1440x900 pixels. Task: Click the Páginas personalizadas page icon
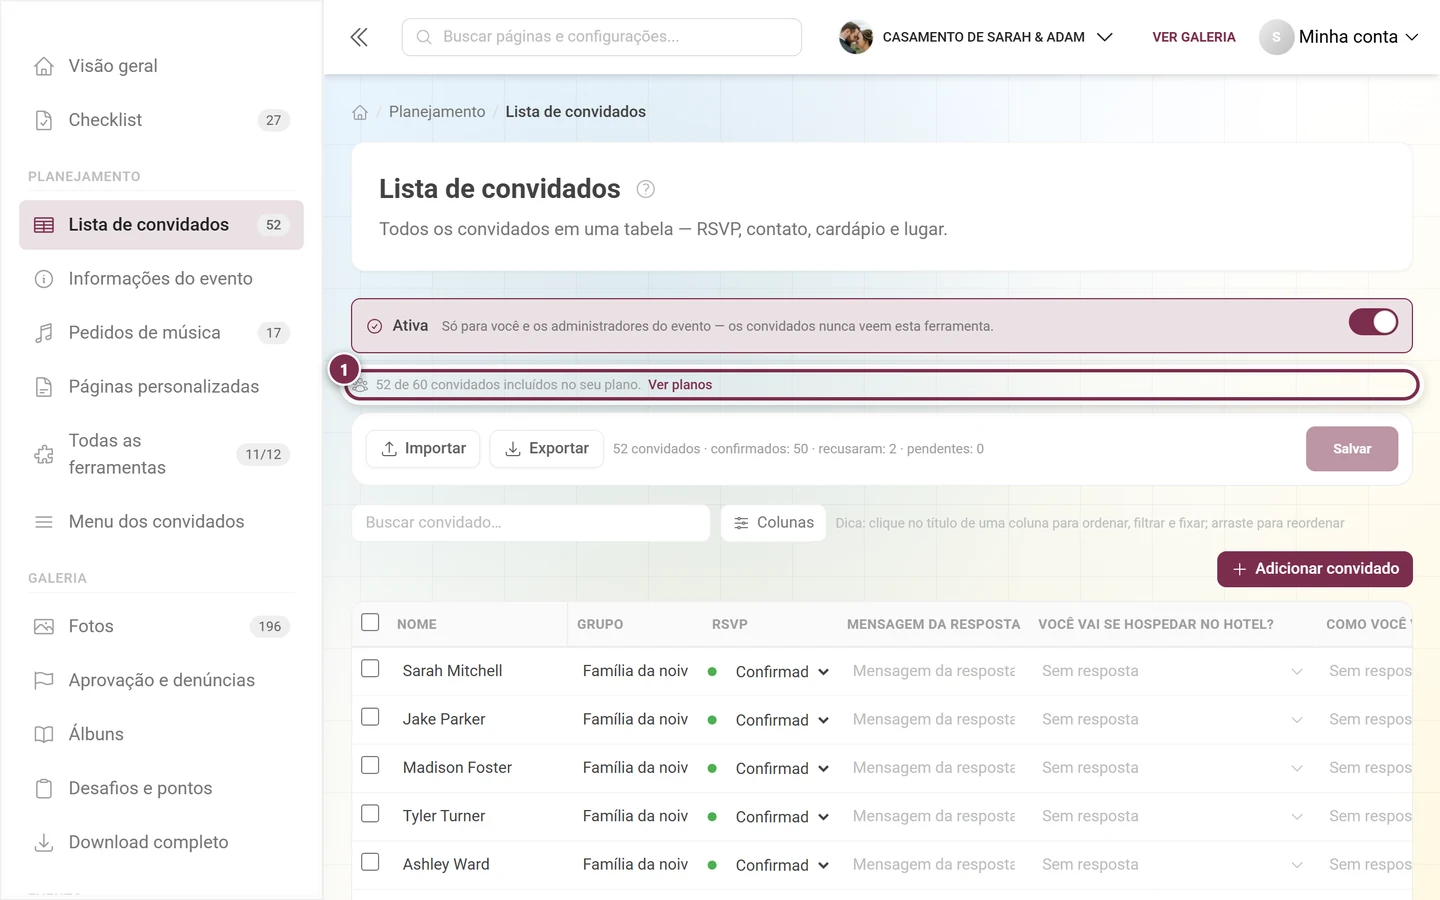tap(44, 387)
